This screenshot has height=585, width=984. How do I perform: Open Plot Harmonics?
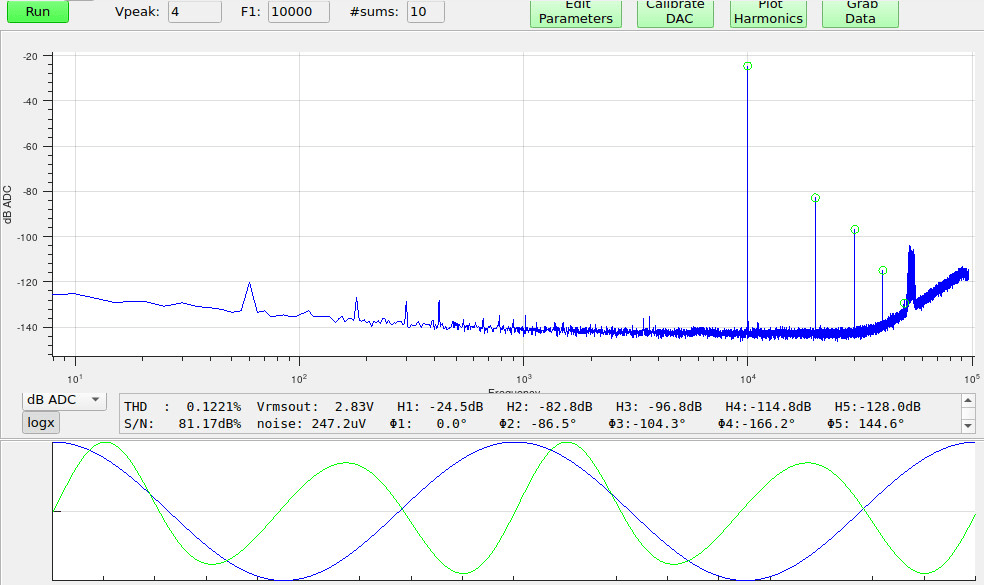[x=768, y=13]
